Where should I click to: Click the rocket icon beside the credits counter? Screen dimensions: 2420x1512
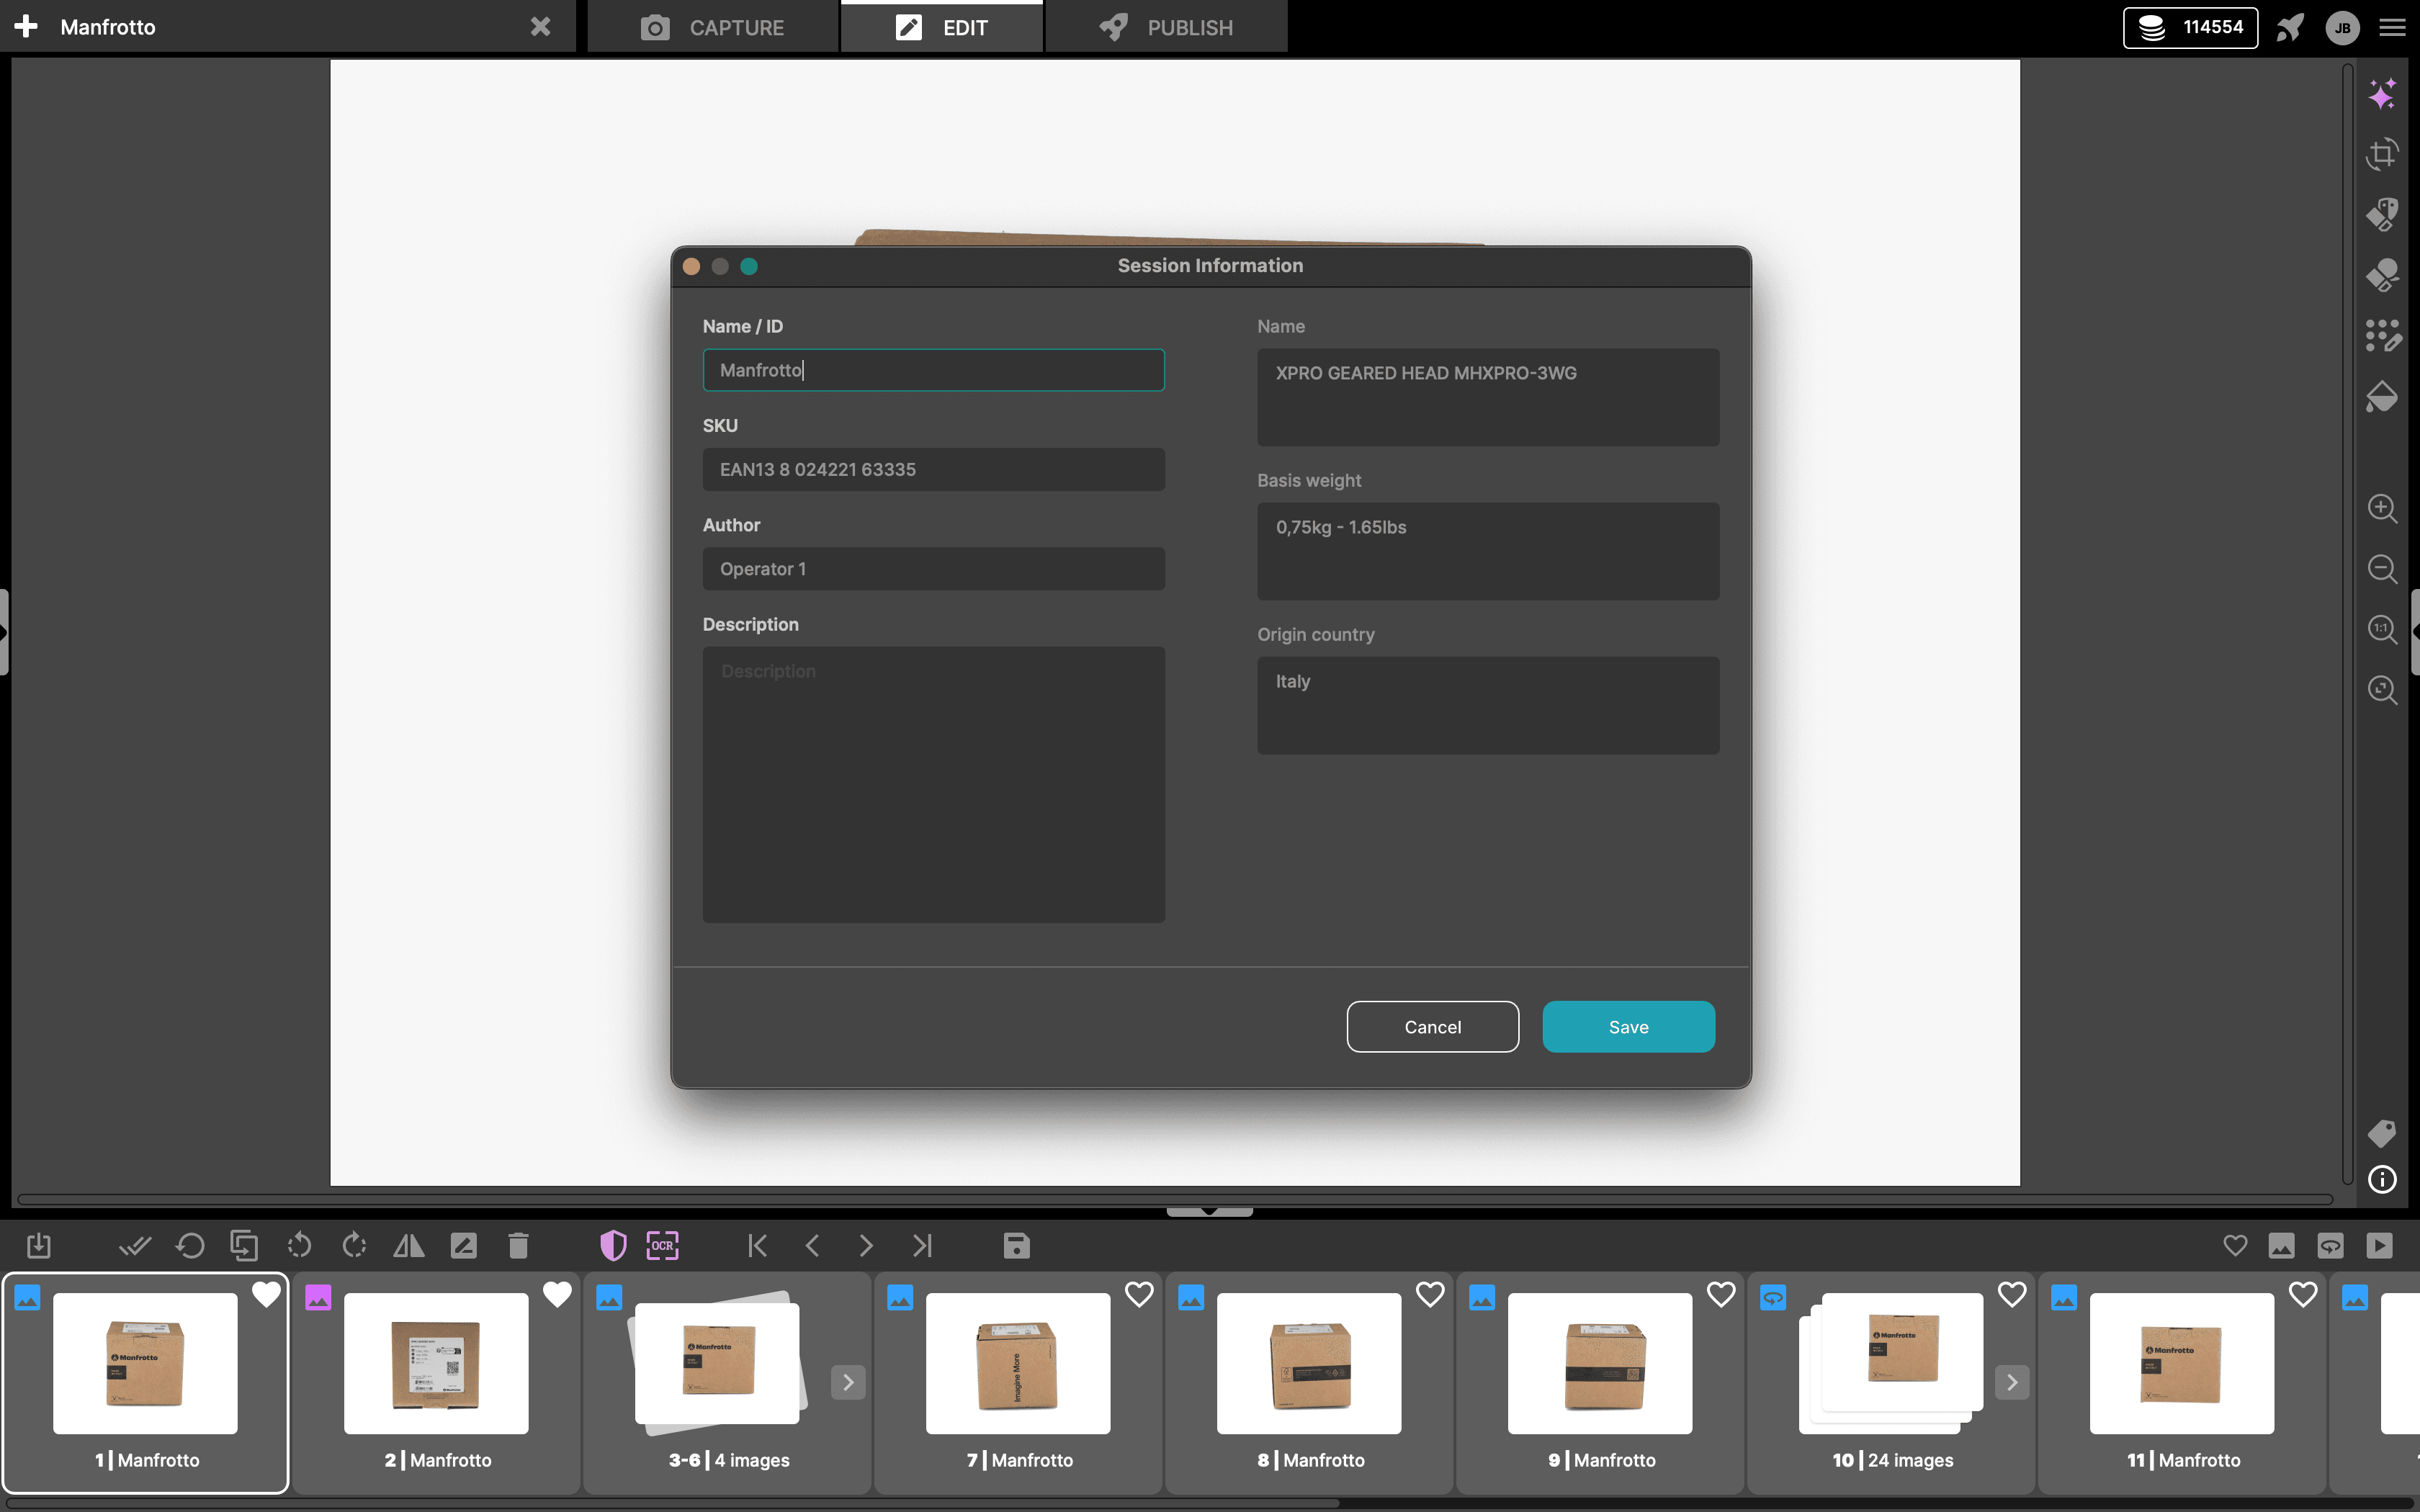coord(2290,27)
